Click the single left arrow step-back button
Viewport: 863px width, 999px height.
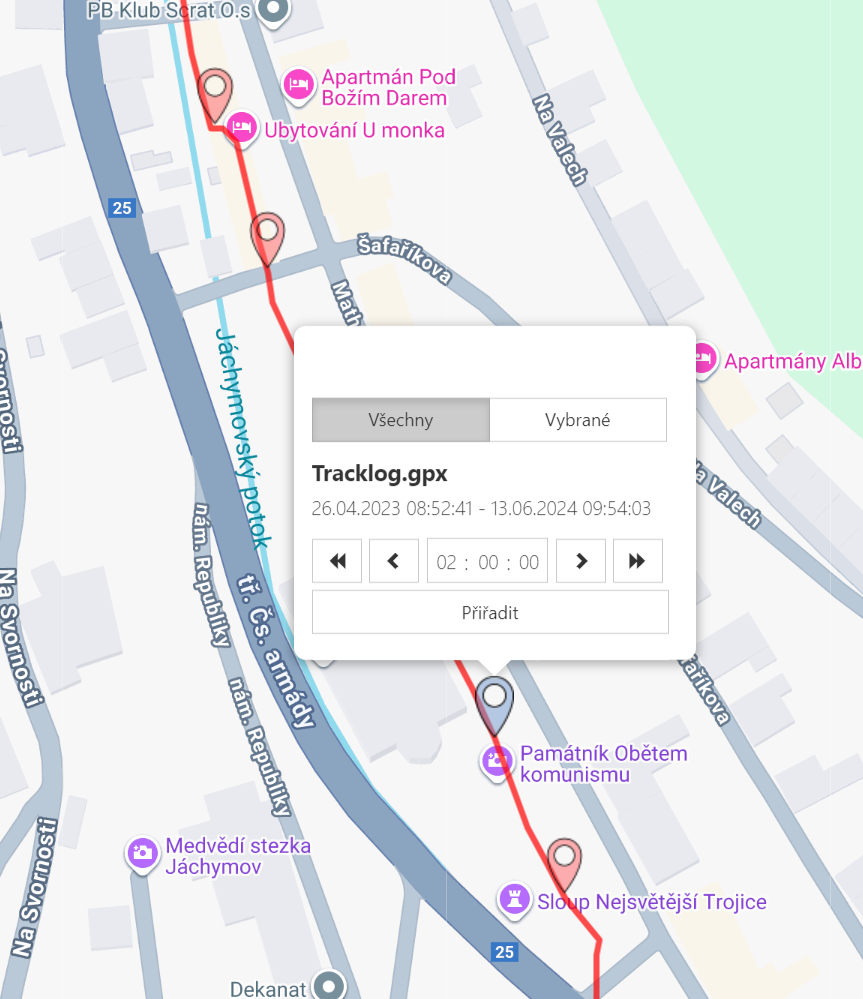click(x=394, y=561)
